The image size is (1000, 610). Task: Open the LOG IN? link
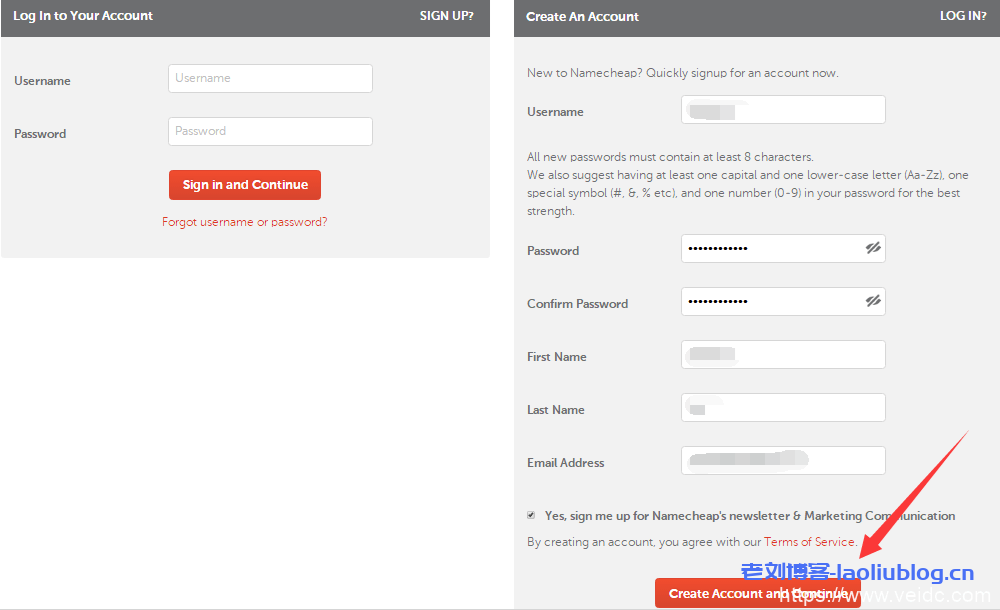(x=963, y=16)
